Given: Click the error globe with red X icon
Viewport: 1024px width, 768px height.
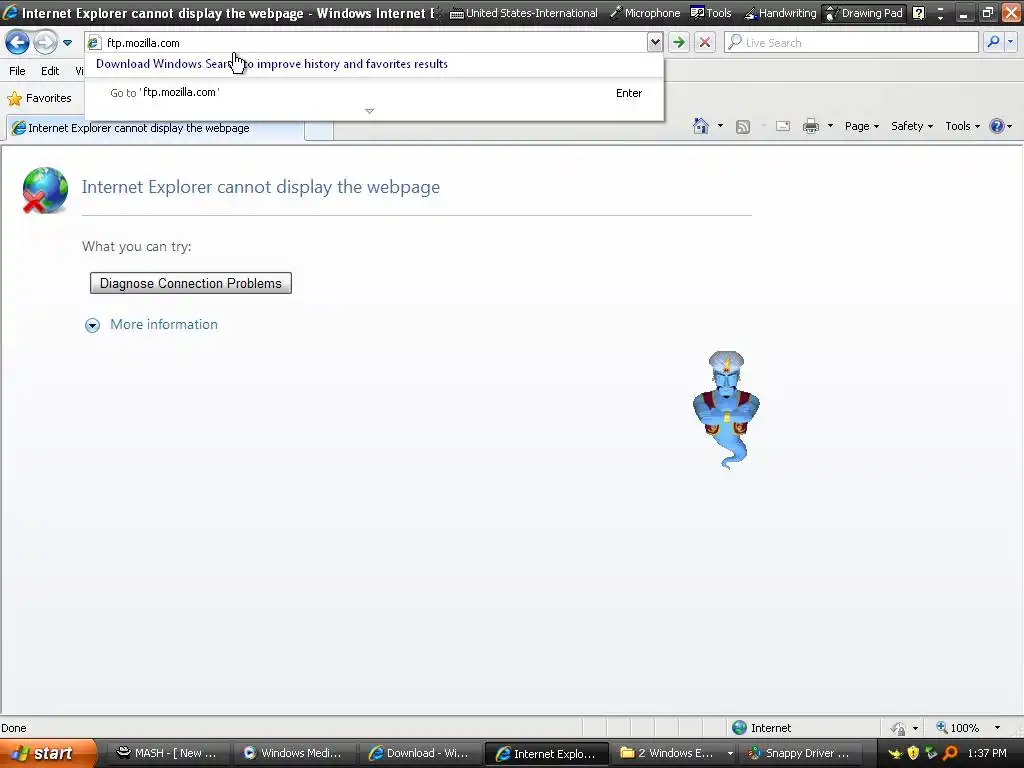Looking at the screenshot, I should point(44,190).
